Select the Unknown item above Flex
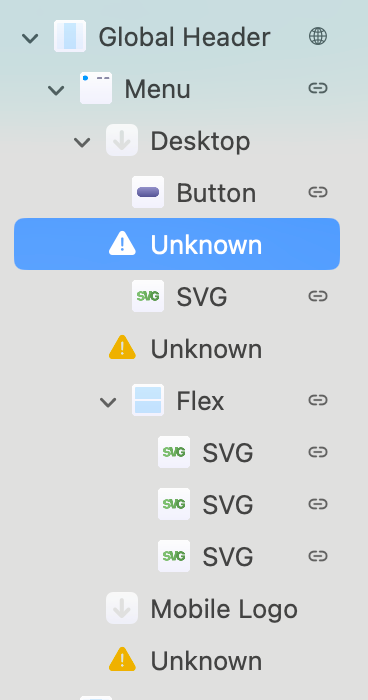This screenshot has height=700, width=368. [177, 348]
